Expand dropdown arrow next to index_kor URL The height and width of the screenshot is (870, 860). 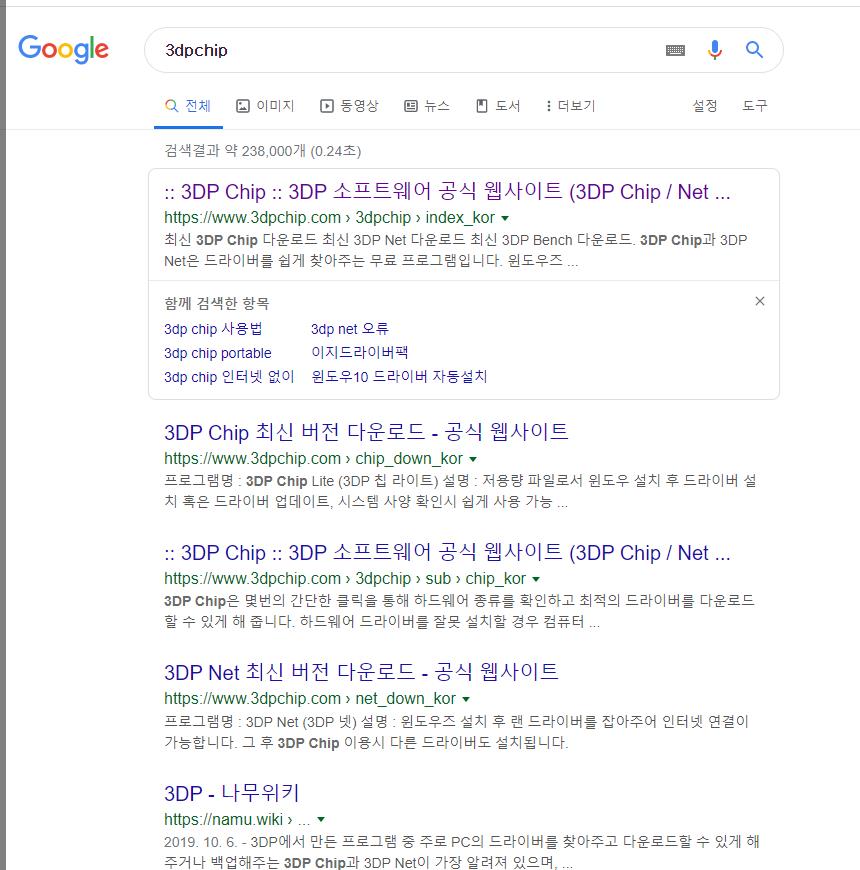click(x=505, y=218)
